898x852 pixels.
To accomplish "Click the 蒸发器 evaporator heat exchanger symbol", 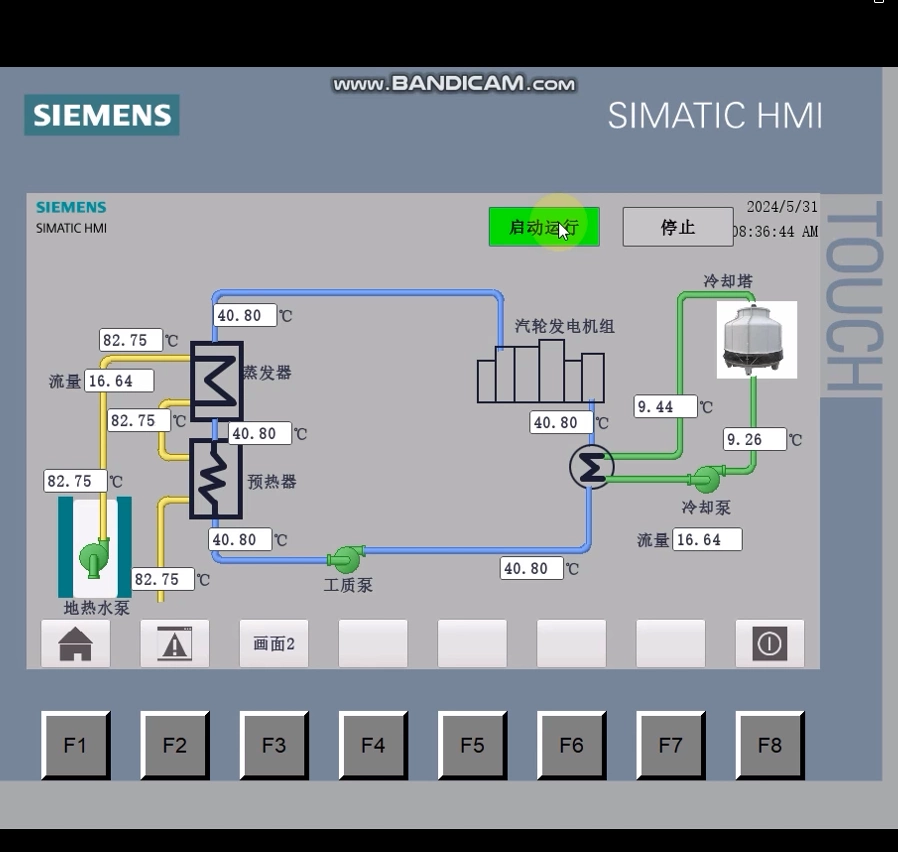I will click(x=216, y=381).
